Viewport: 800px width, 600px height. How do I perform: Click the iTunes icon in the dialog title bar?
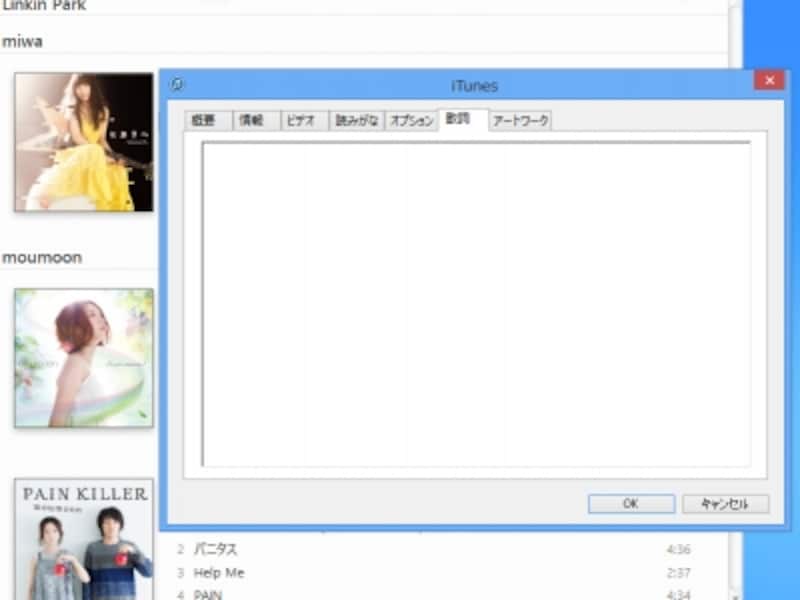[177, 84]
